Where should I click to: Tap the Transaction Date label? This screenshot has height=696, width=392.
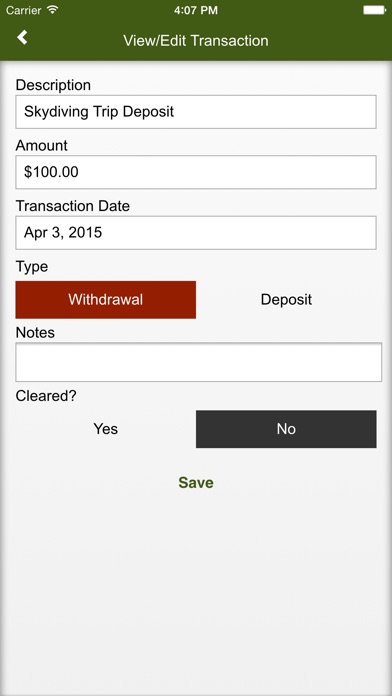73,206
